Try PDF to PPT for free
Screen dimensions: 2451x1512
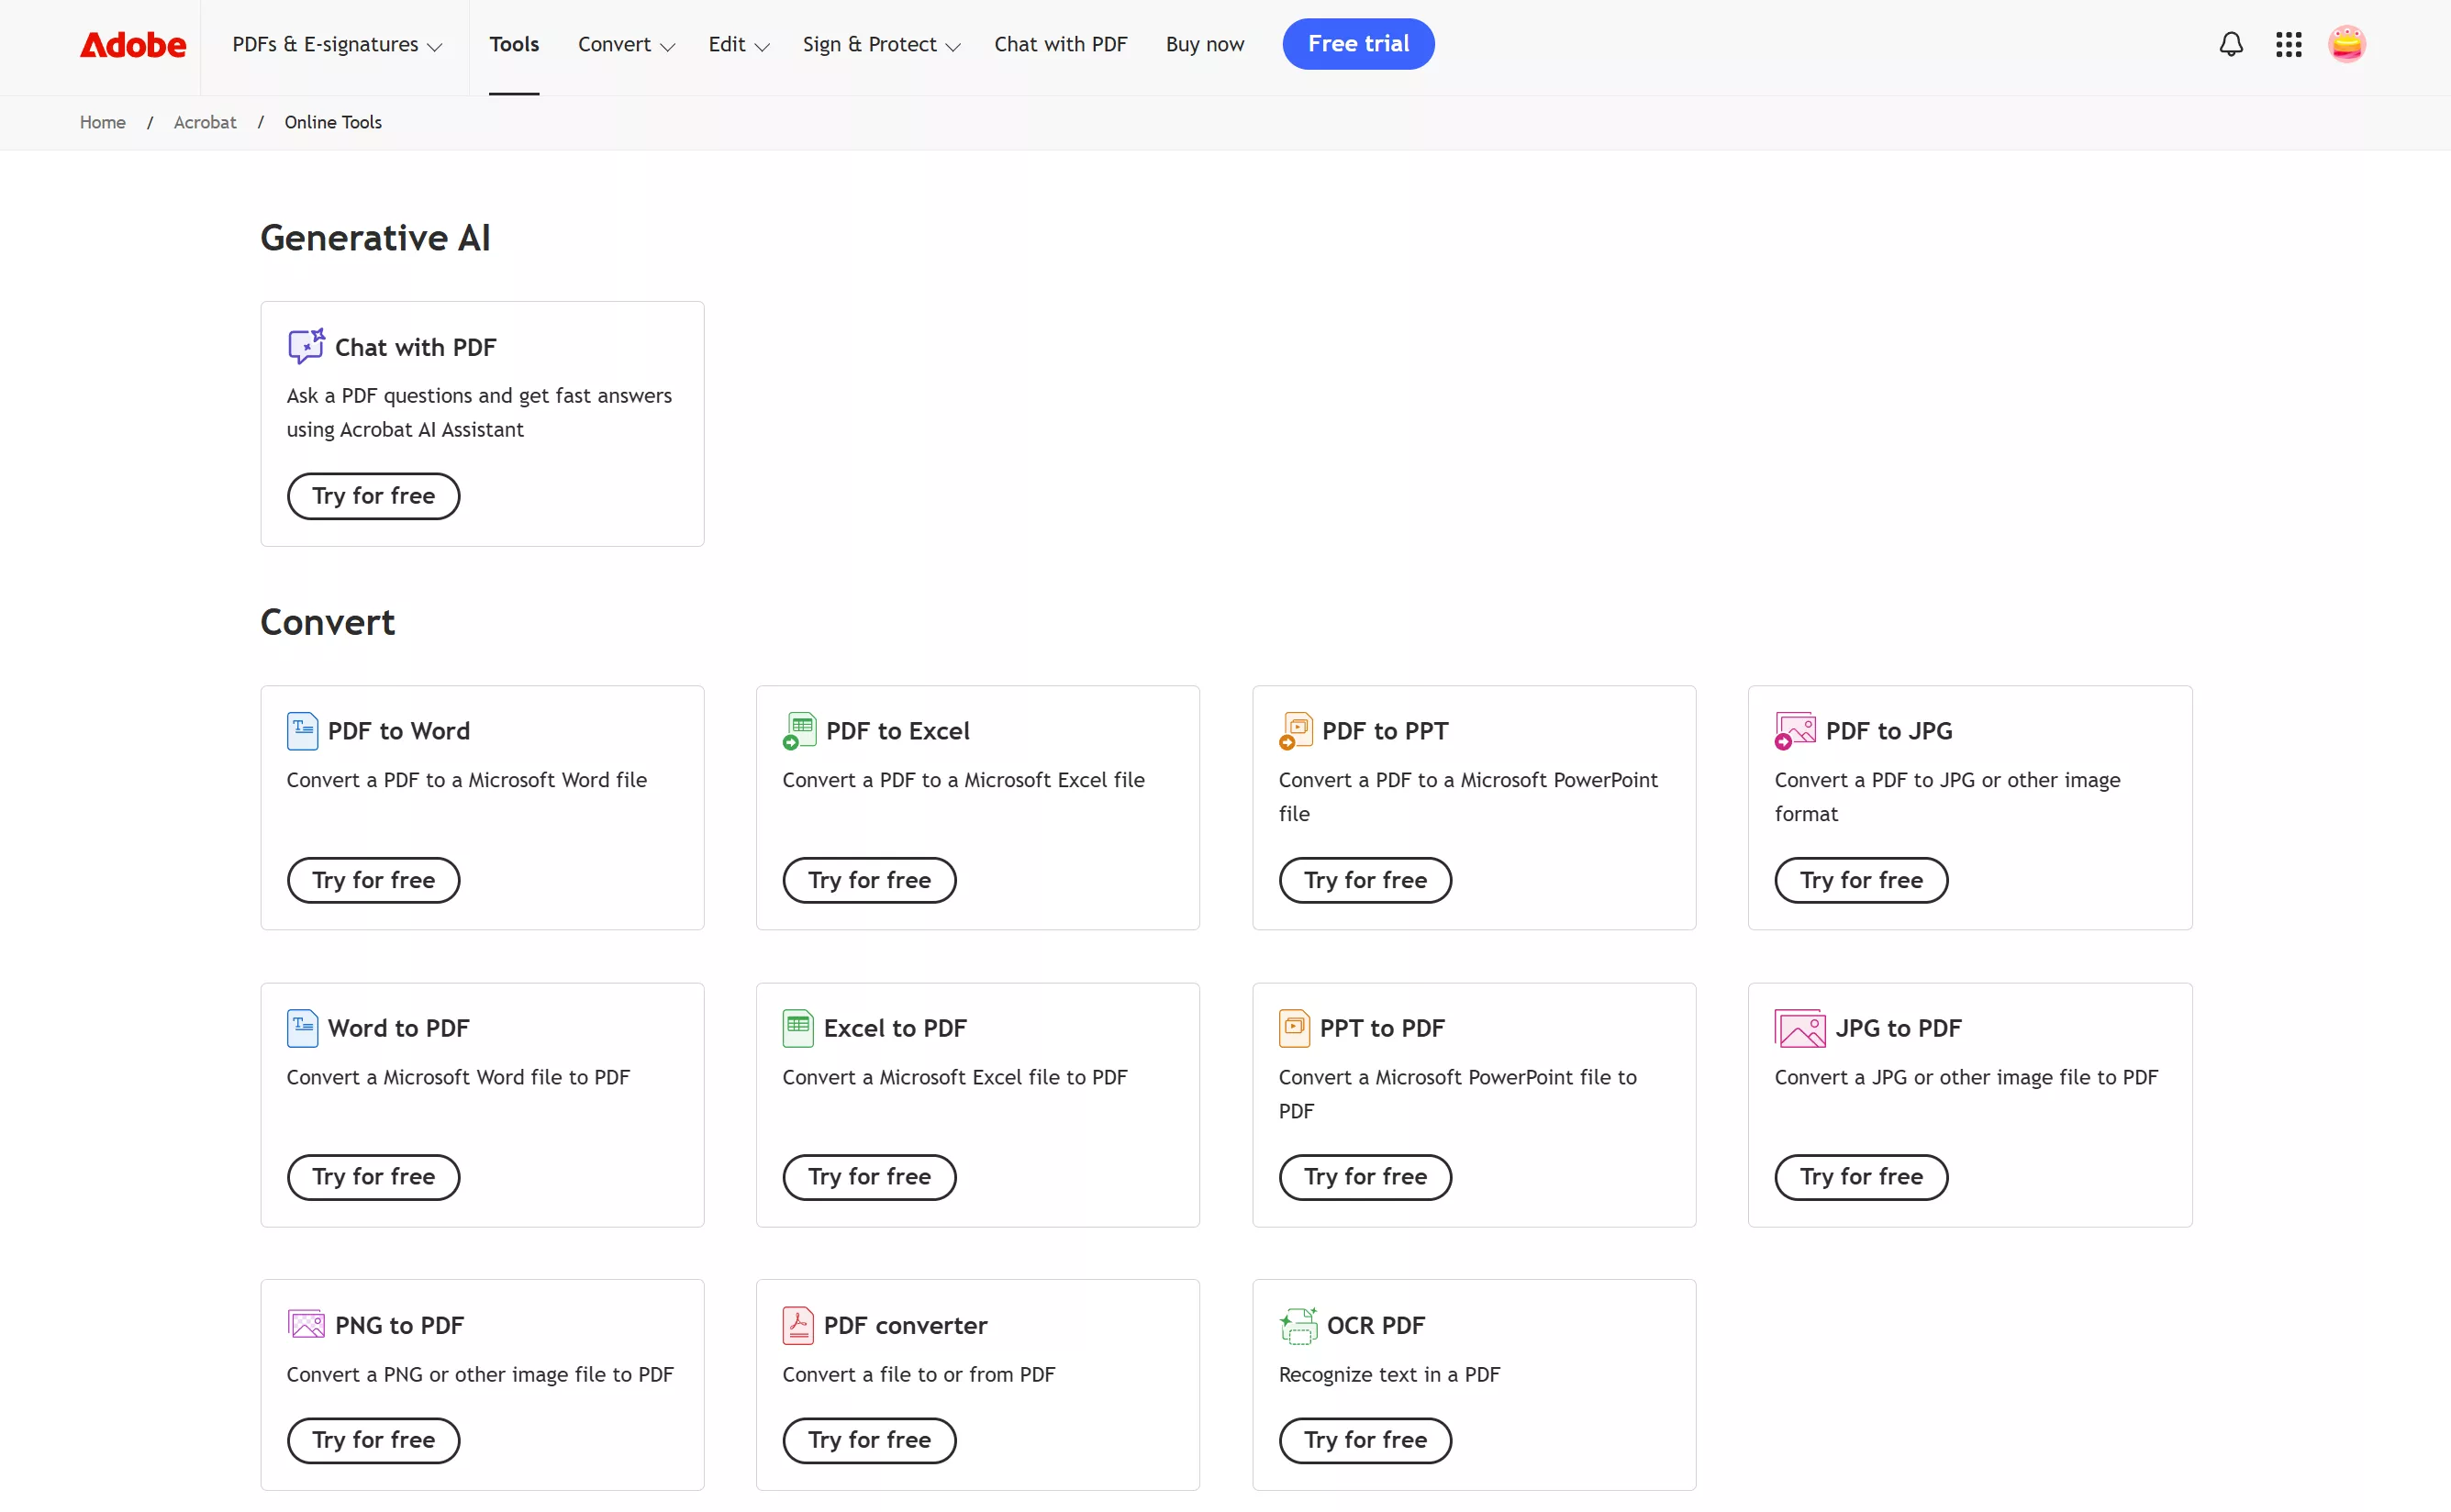point(1365,880)
